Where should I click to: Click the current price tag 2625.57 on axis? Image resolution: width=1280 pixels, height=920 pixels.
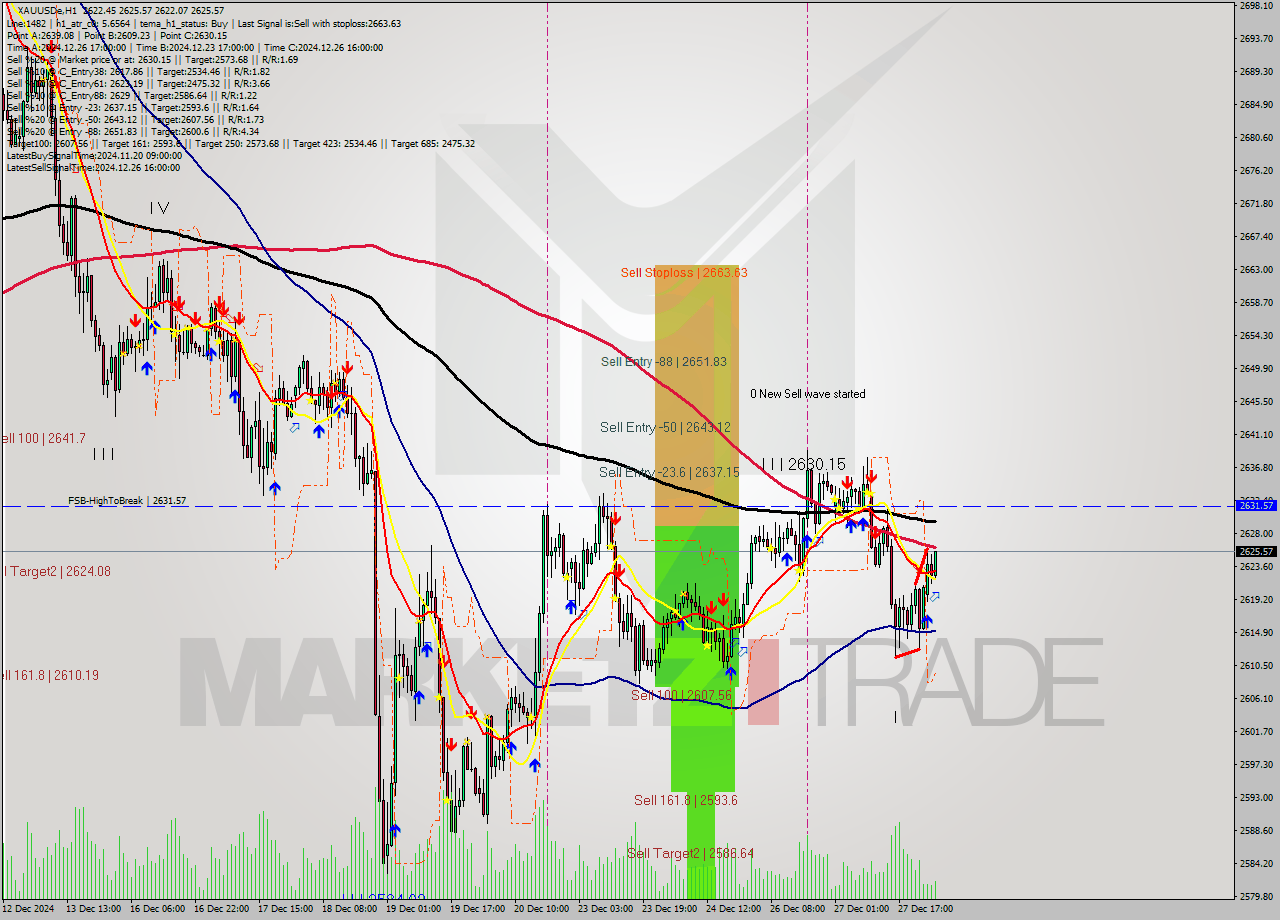1256,551
